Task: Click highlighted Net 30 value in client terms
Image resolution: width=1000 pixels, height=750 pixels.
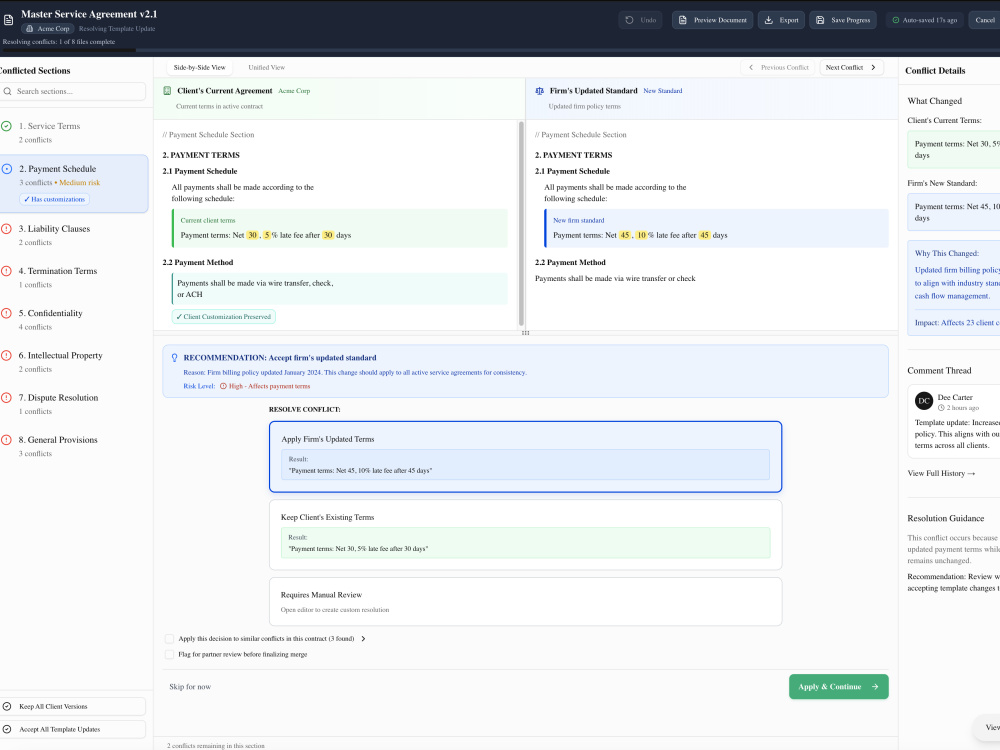Action: point(253,235)
